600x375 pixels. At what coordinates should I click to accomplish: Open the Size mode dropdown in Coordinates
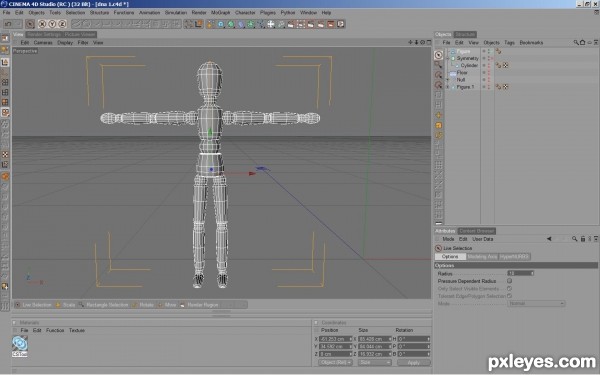click(375, 362)
